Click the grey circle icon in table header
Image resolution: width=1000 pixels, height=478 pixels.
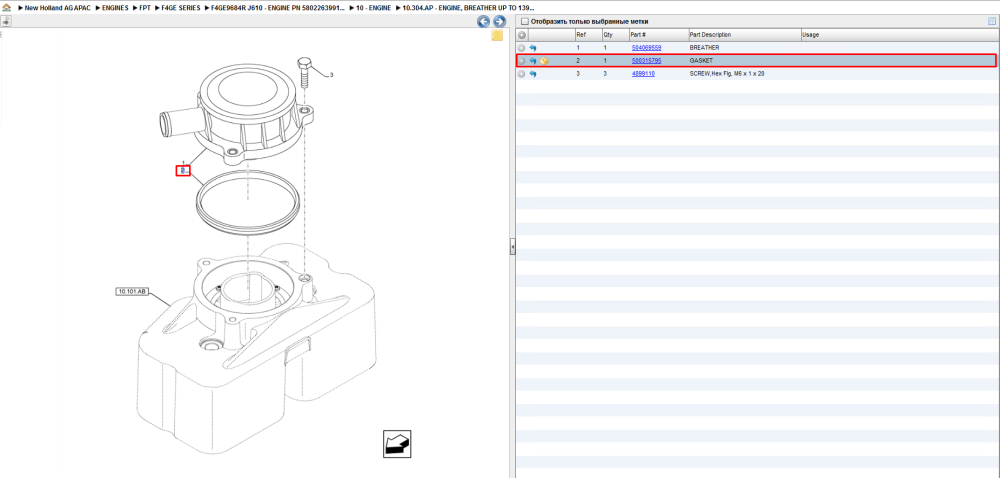pyautogui.click(x=522, y=35)
